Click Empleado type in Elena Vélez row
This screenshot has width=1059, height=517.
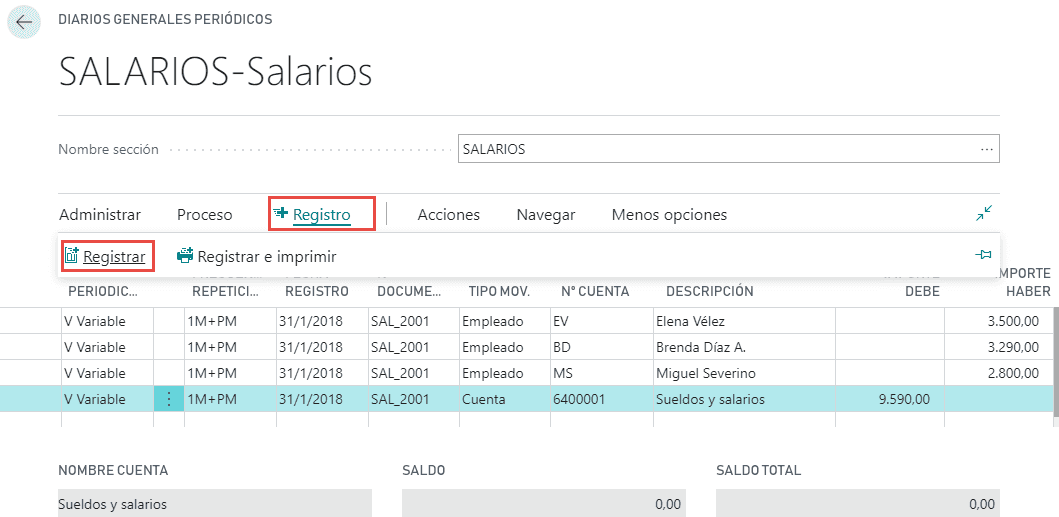point(504,322)
